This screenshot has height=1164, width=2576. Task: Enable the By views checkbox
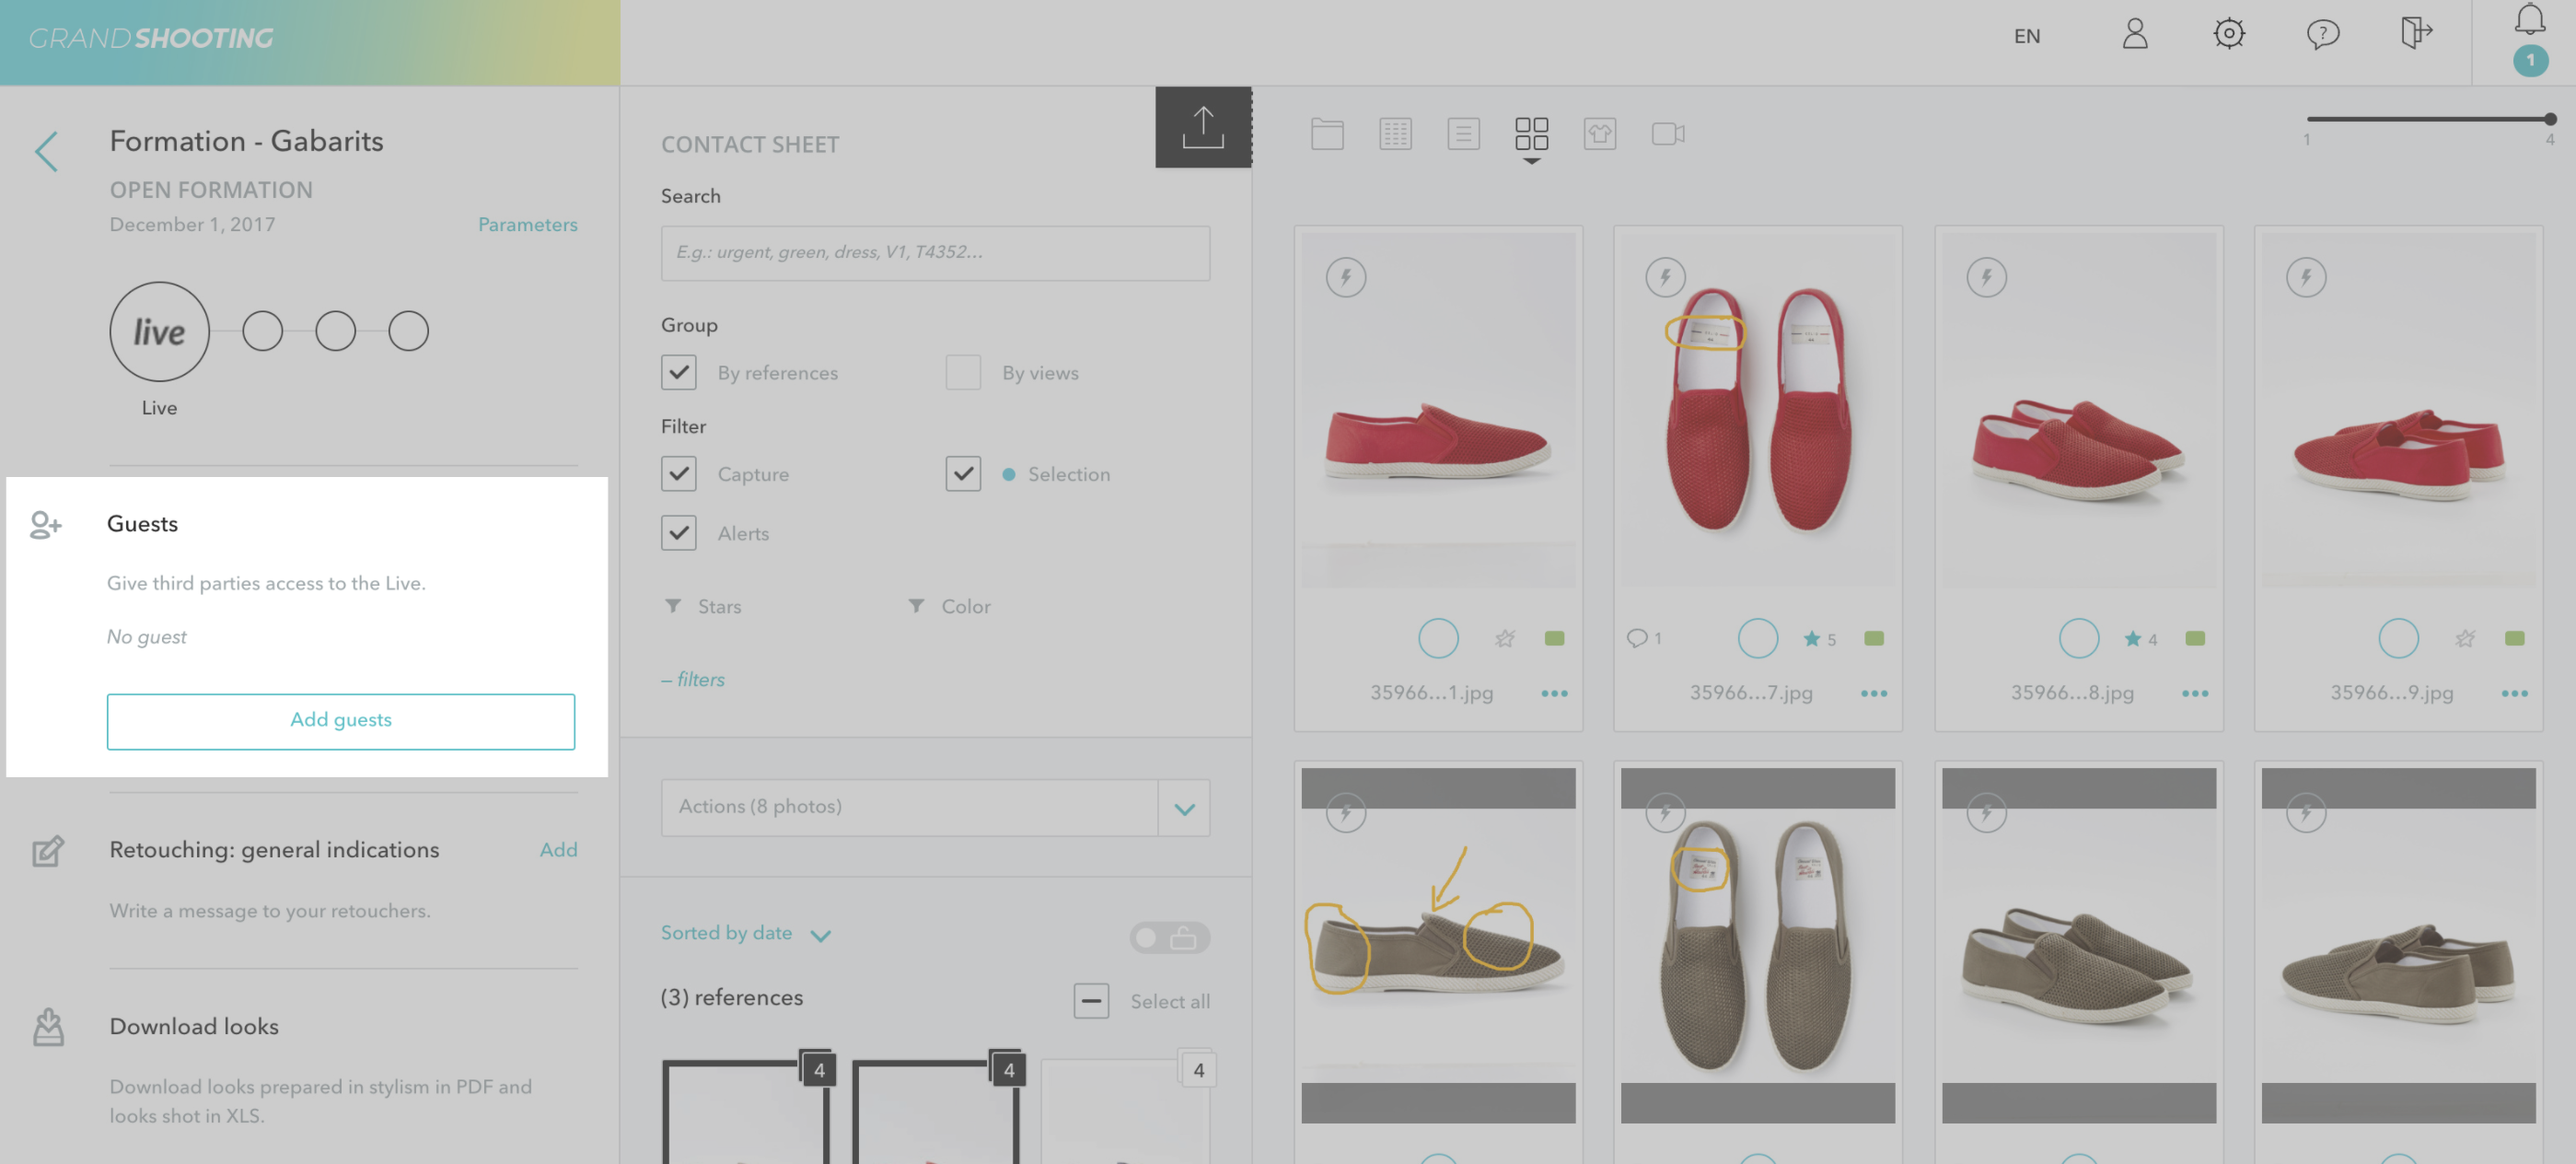[x=962, y=372]
